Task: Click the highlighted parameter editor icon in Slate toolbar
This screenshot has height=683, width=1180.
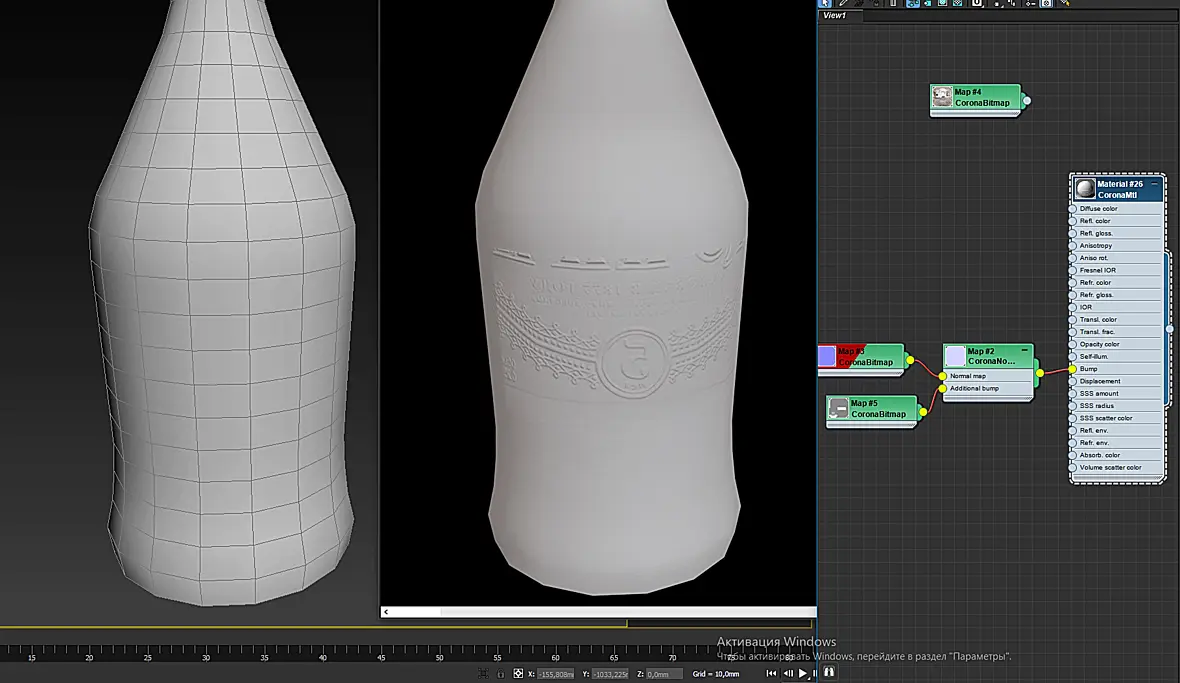Action: coord(1046,3)
